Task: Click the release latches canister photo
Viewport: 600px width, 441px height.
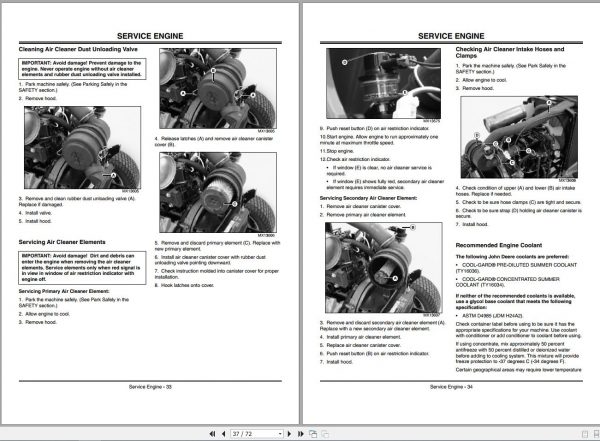Action: coord(218,88)
